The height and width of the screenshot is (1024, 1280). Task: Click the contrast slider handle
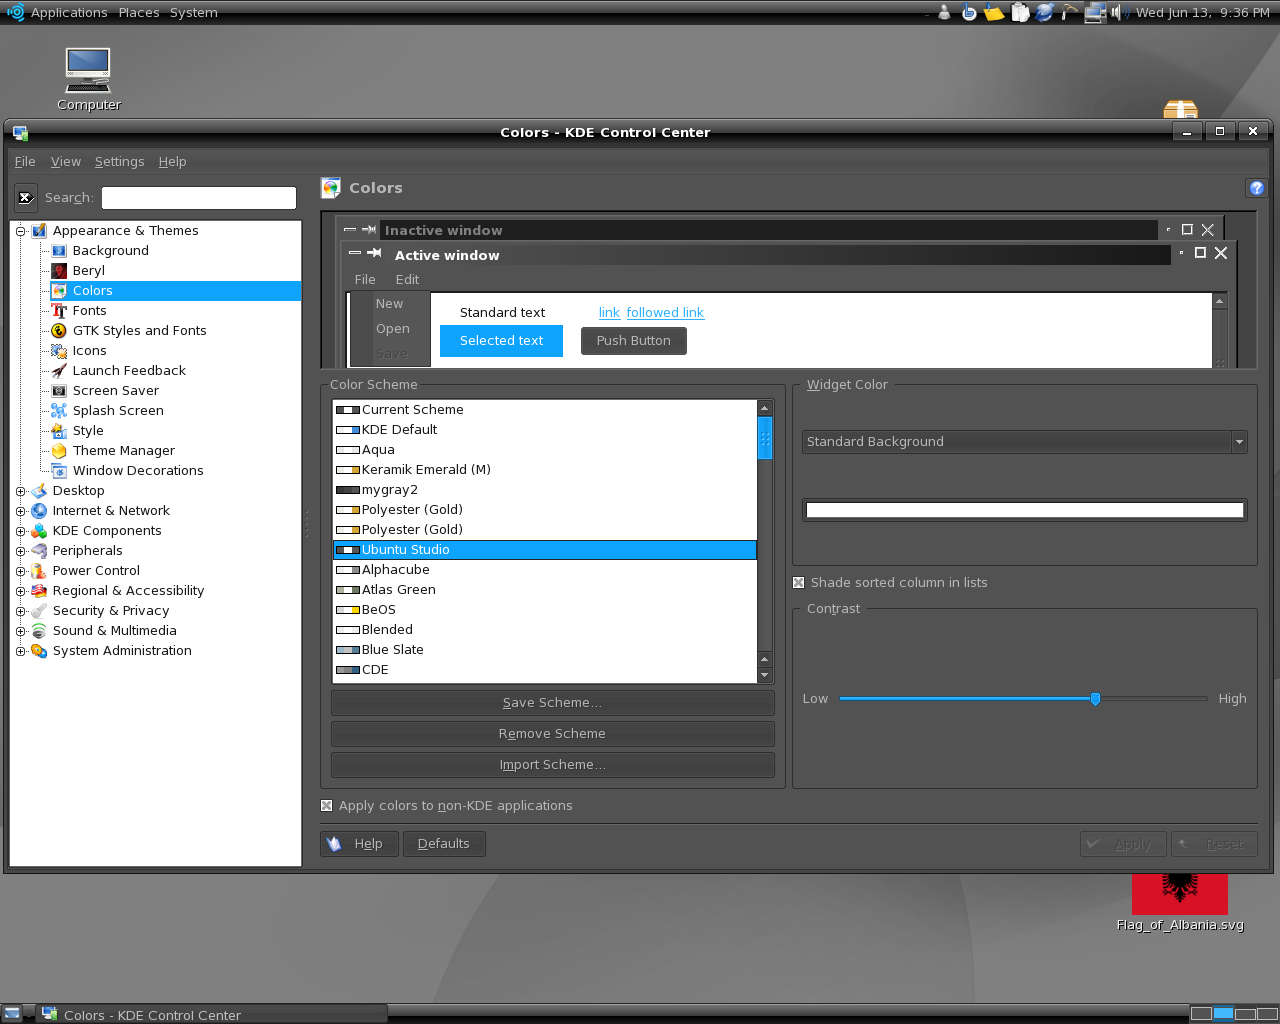point(1095,699)
